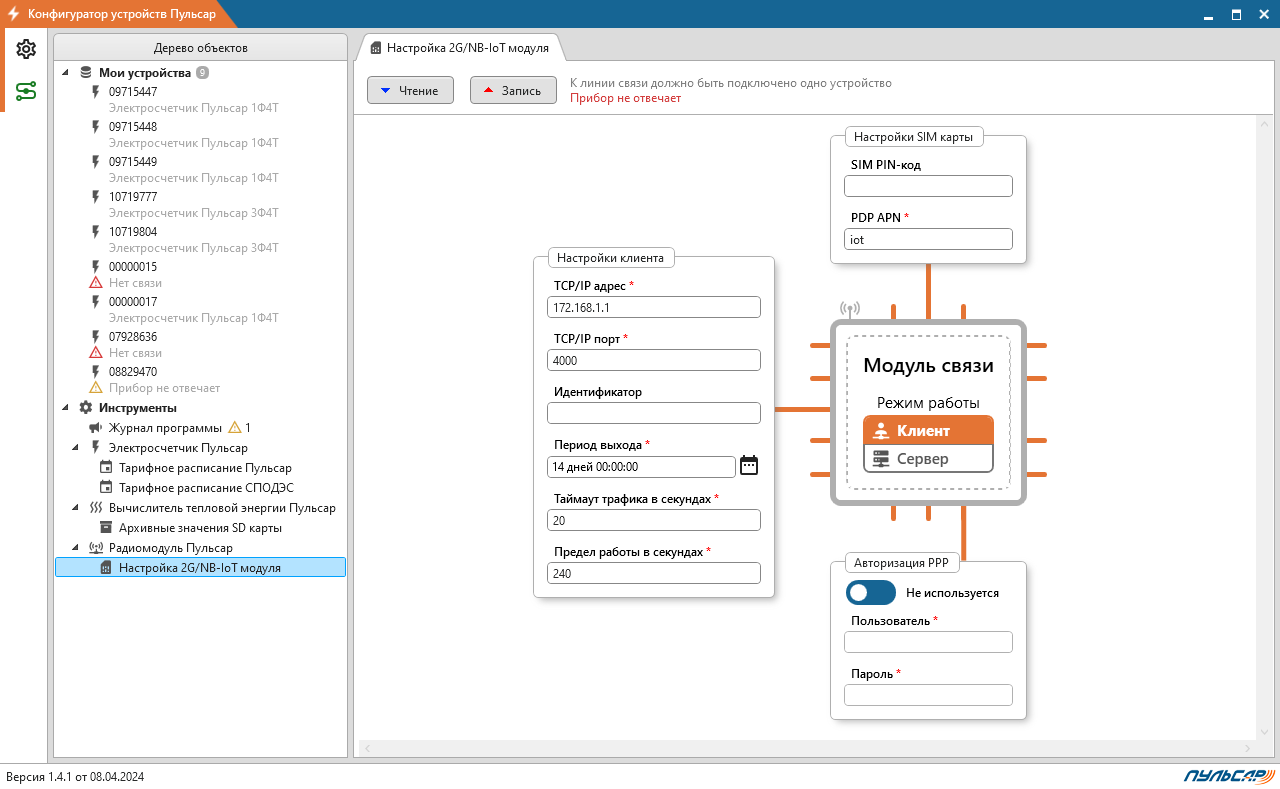Click the Таймаут трафика в секундах field

click(x=654, y=520)
